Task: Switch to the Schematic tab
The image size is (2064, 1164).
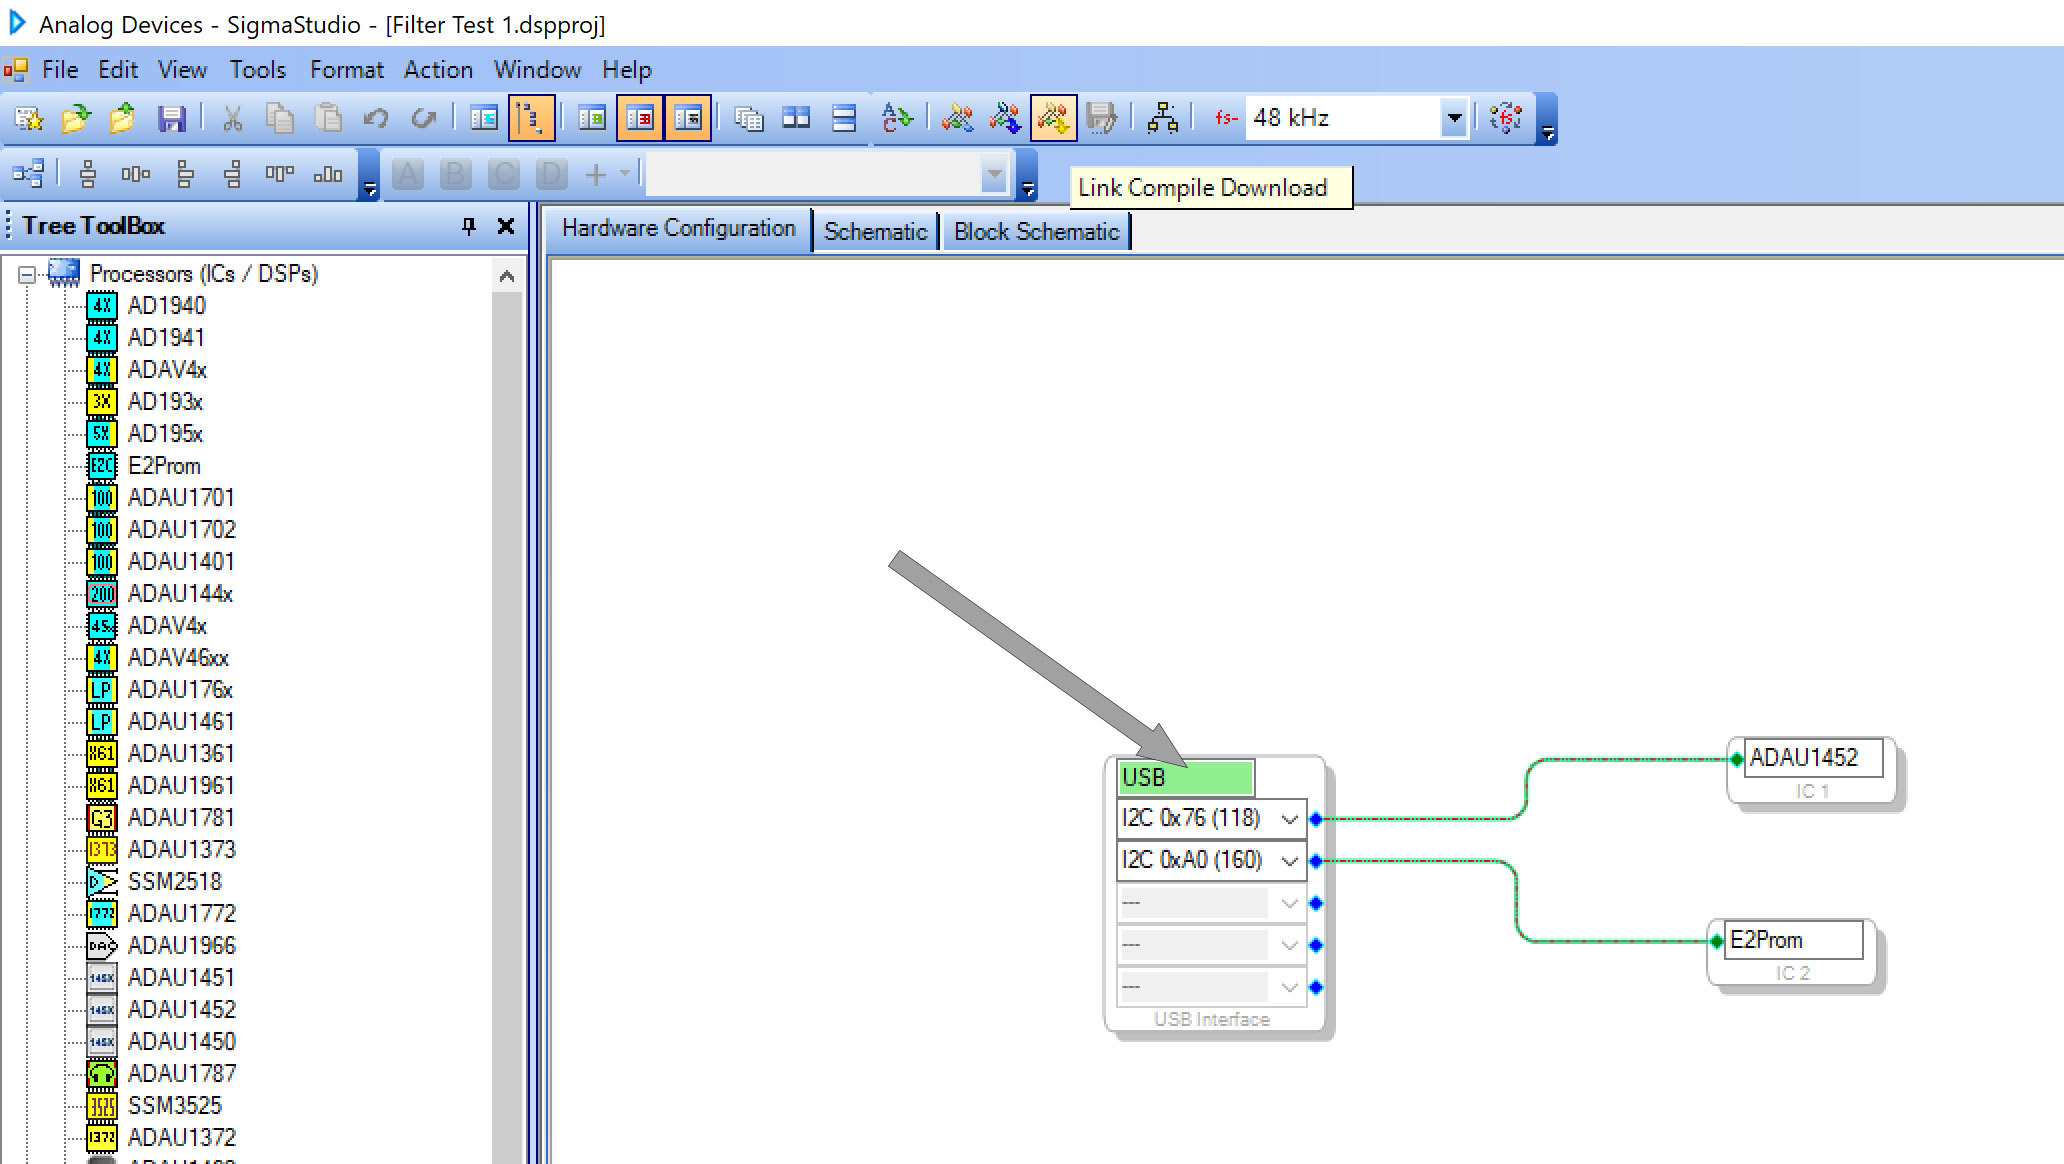Action: point(875,232)
